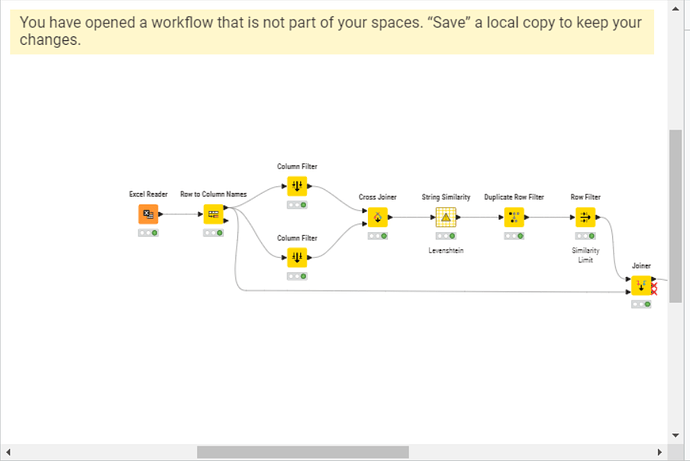Select the String Similarity node
Screen dimensions: 690x461
(445, 218)
